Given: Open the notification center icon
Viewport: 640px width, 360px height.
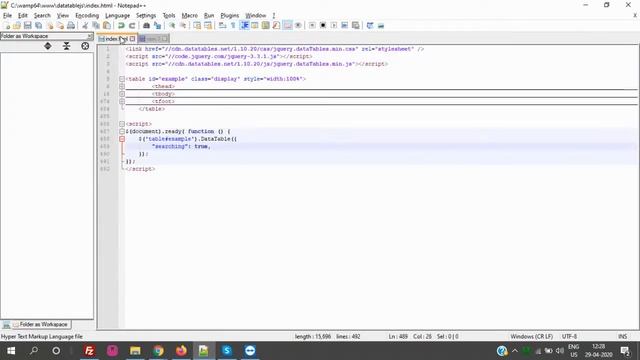Looking at the screenshot, I should [624, 351].
